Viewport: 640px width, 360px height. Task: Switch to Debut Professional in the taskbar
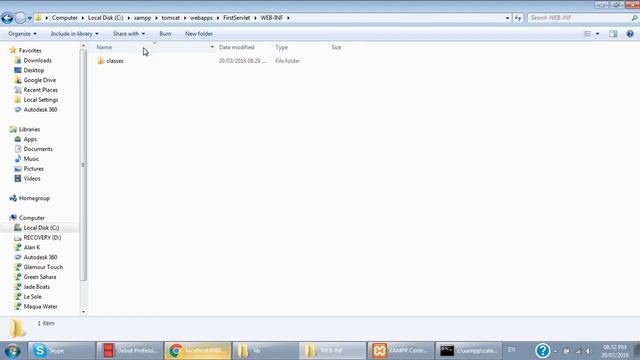[130, 351]
